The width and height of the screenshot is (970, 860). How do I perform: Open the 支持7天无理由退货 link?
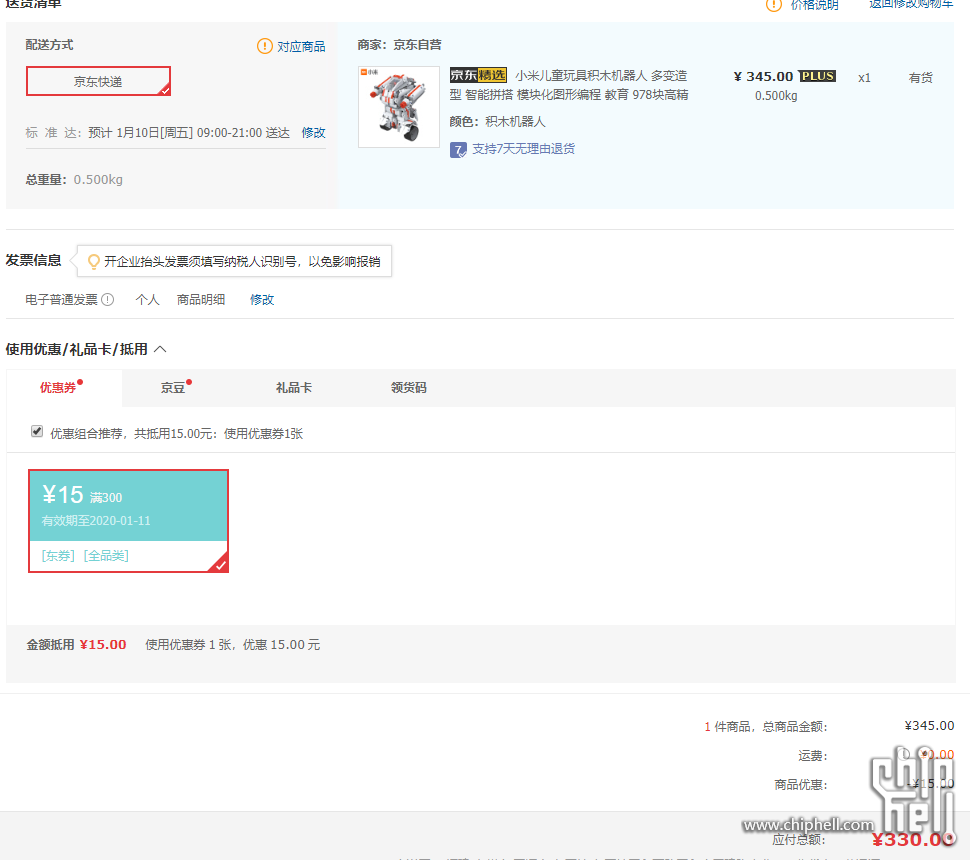[523, 149]
